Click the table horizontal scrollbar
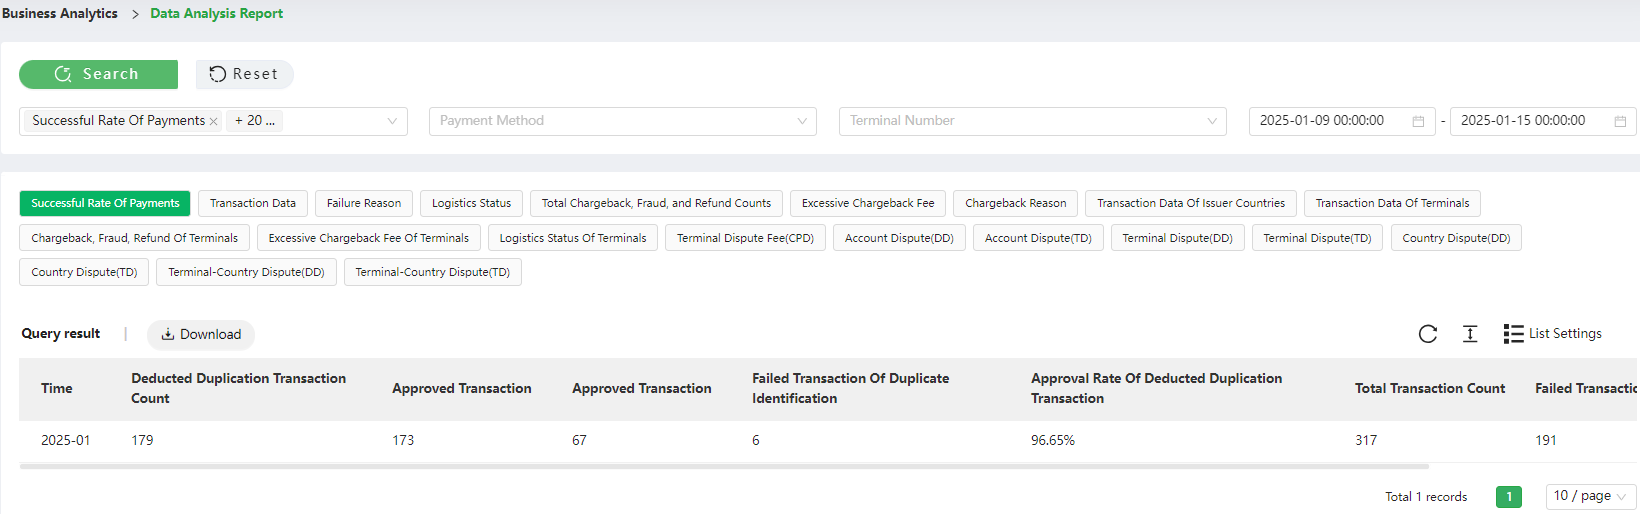The width and height of the screenshot is (1640, 514). pos(724,466)
